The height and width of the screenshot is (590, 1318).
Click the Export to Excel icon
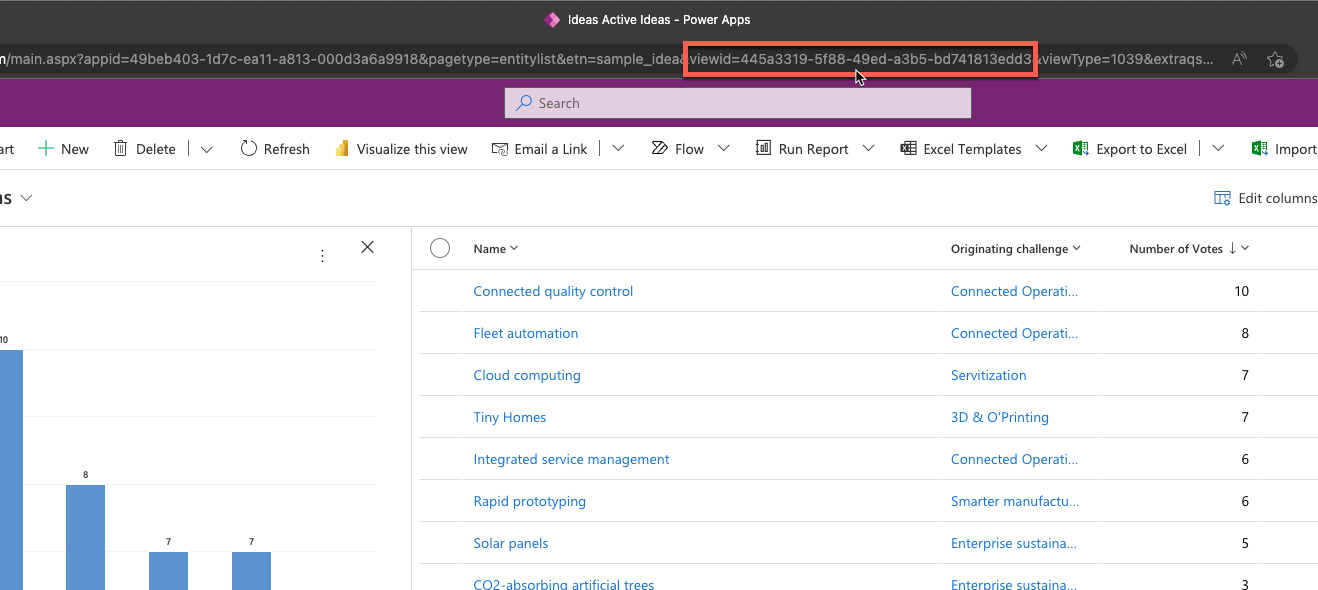1080,149
